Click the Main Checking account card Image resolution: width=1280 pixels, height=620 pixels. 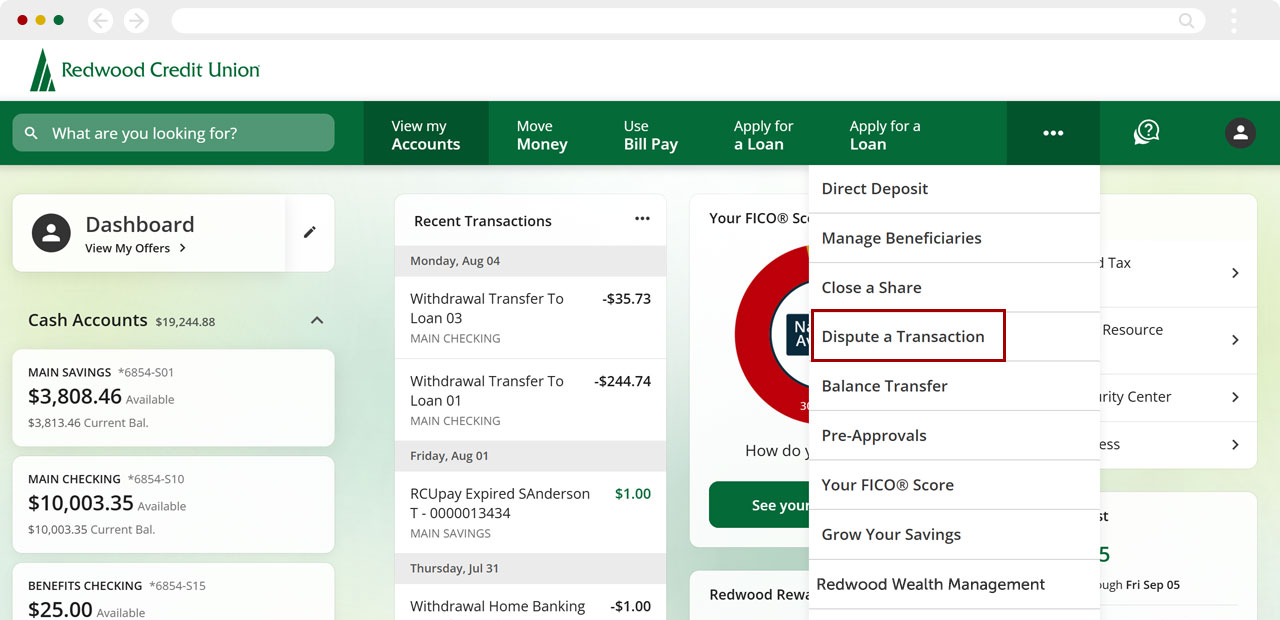coord(173,504)
